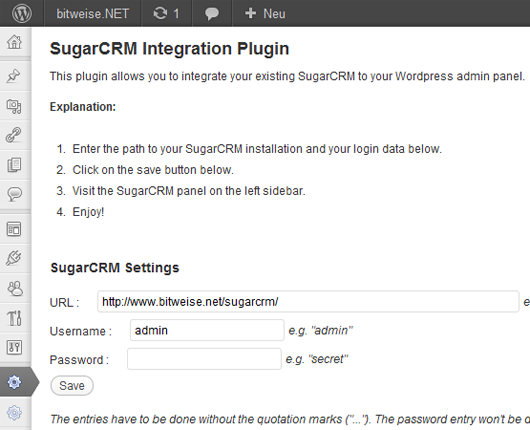Open the Plugins plug icon
This screenshot has width=530, height=430.
coord(14,258)
